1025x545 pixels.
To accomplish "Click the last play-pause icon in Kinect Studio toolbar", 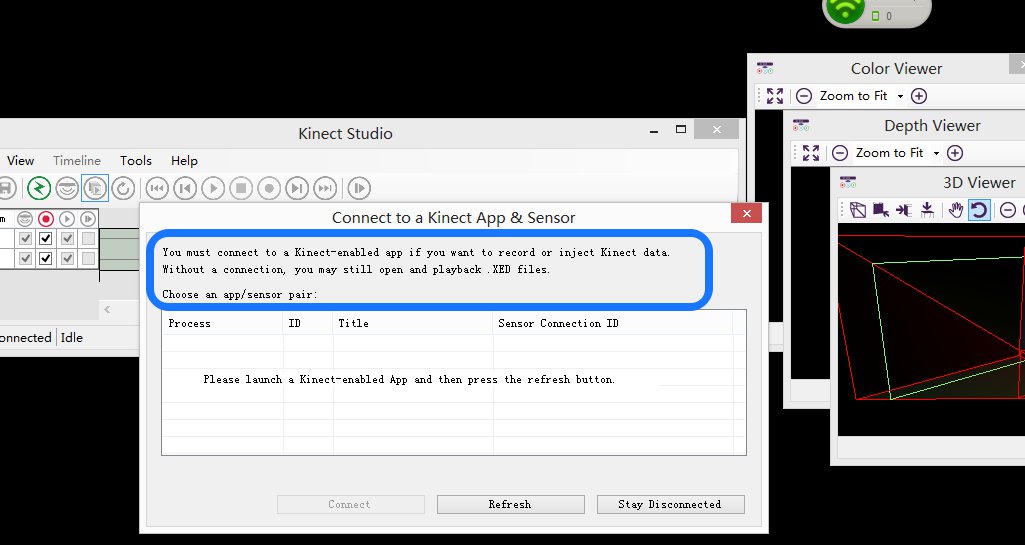I will point(359,188).
